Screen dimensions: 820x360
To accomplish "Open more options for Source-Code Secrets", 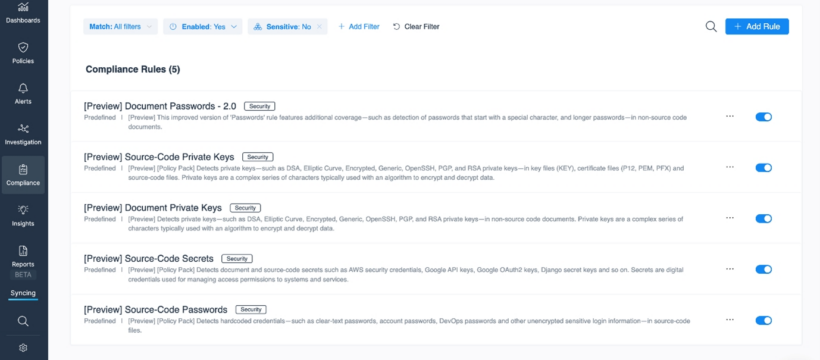I will tap(730, 268).
